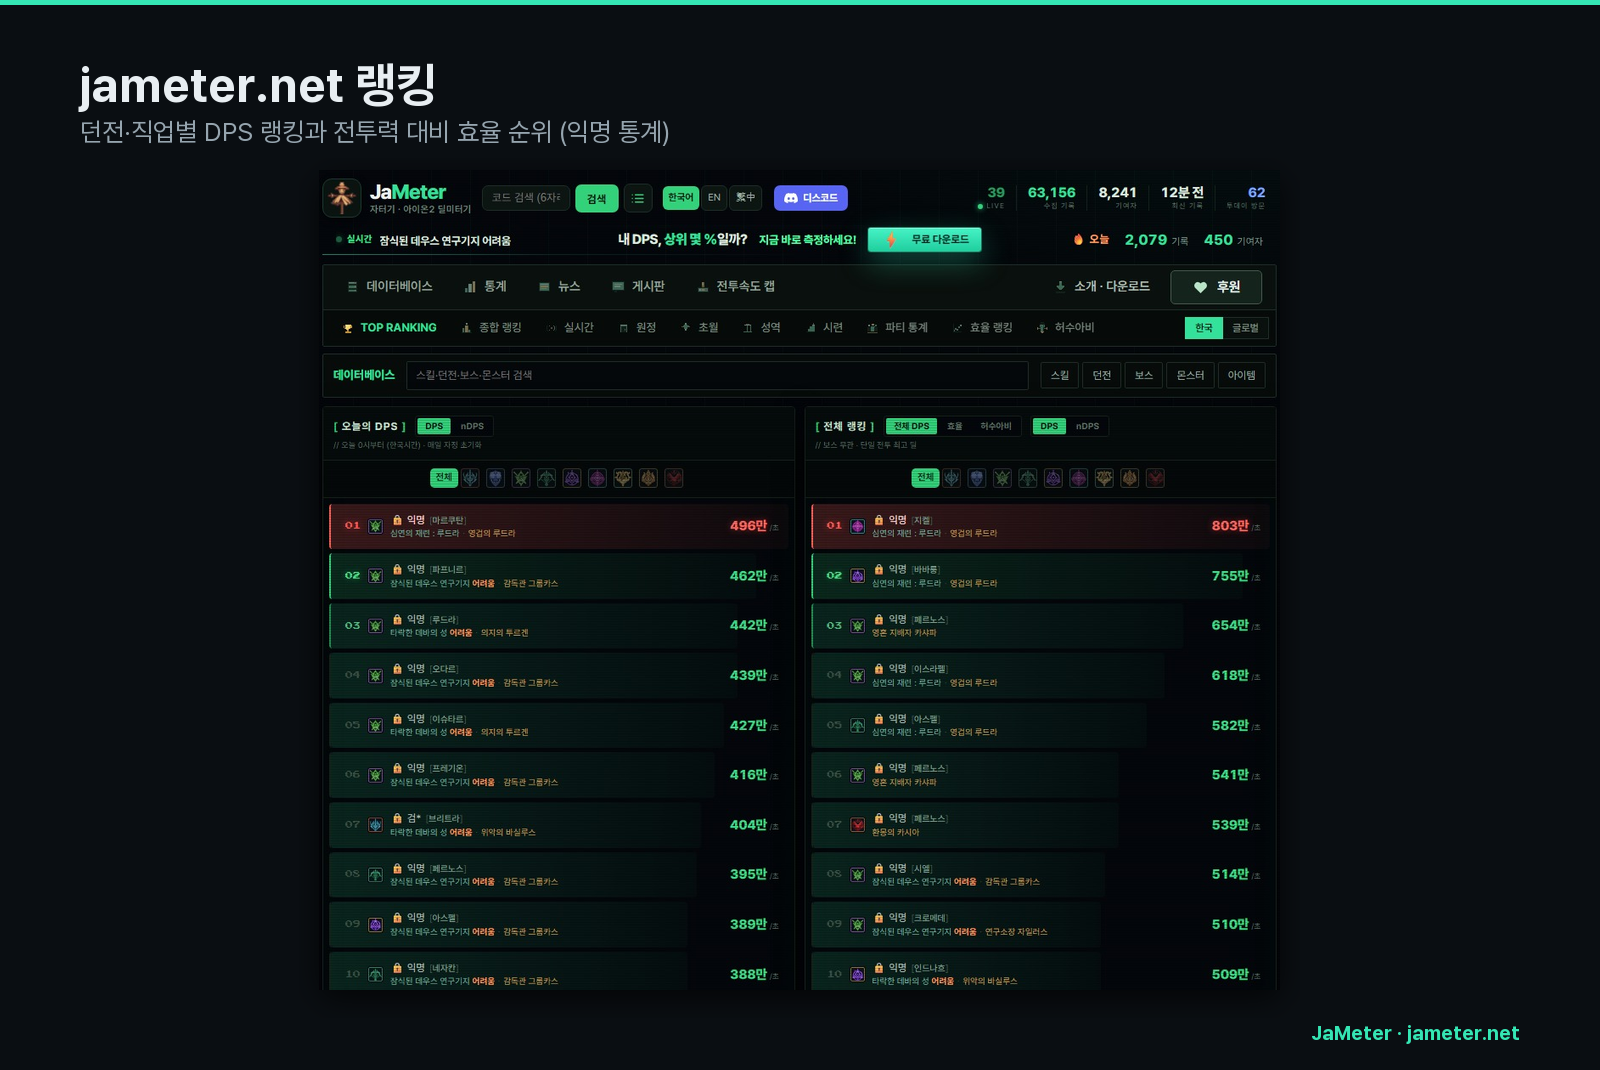The width and height of the screenshot is (1600, 1070).
Task: Select green bow class icon in 전체 랭킹
Action: tap(1028, 478)
